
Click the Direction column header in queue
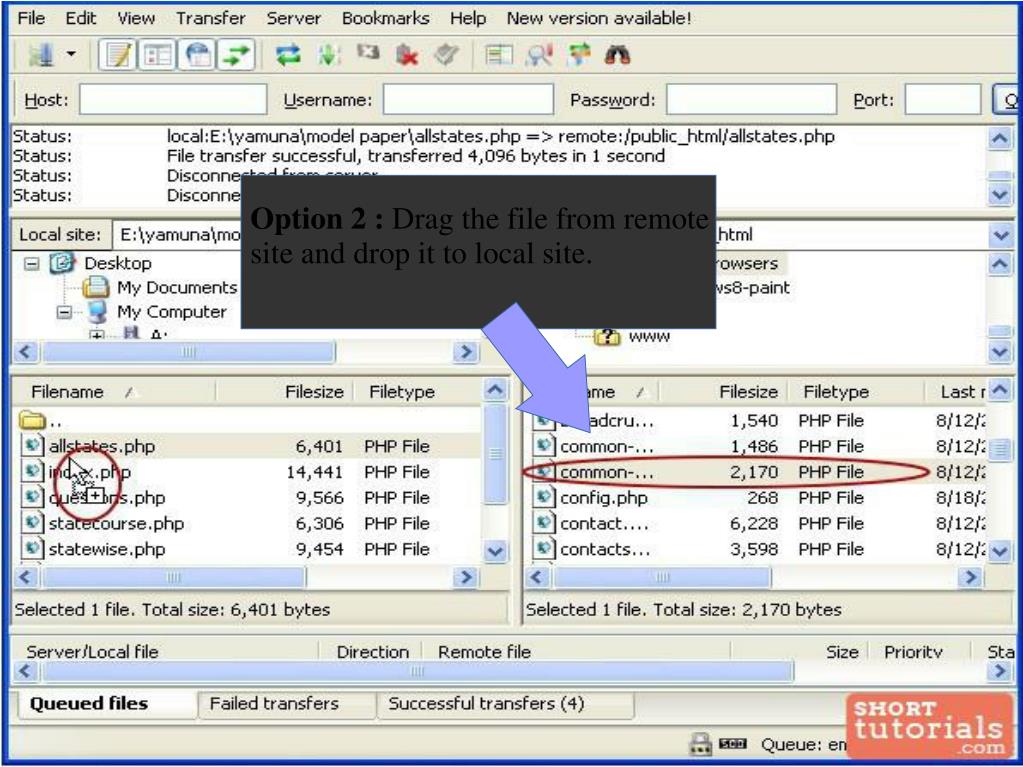coord(373,652)
